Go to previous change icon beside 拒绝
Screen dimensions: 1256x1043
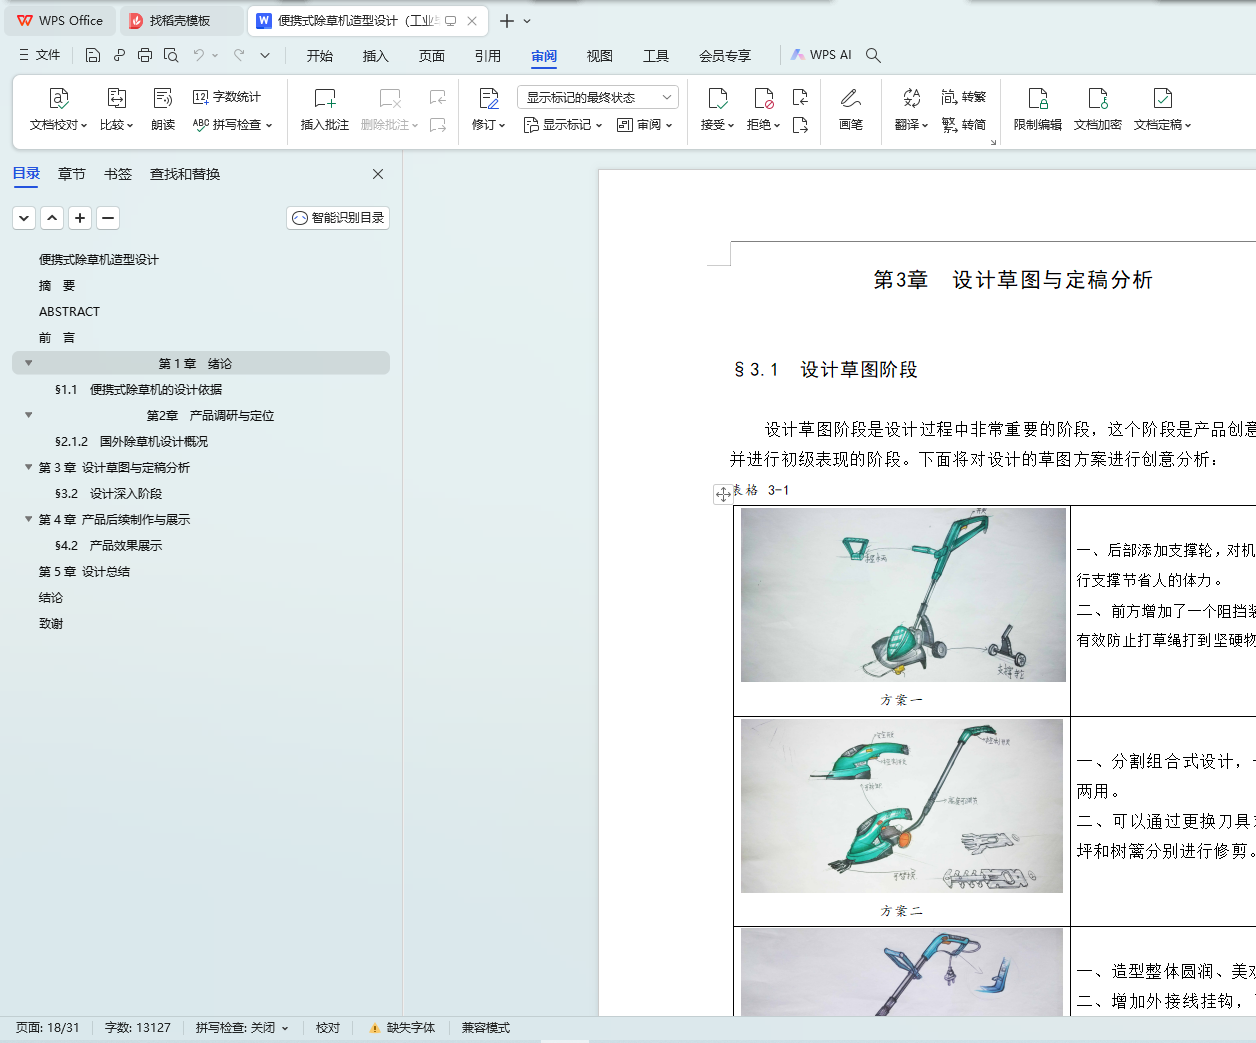pos(800,97)
